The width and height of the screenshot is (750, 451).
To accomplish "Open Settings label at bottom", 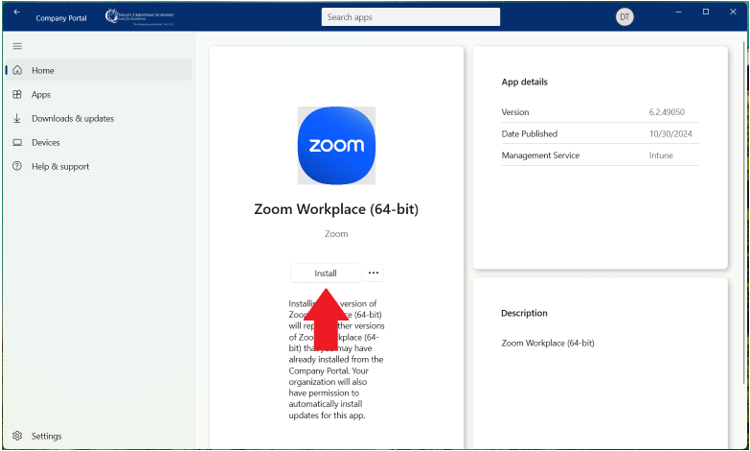I will [46, 436].
